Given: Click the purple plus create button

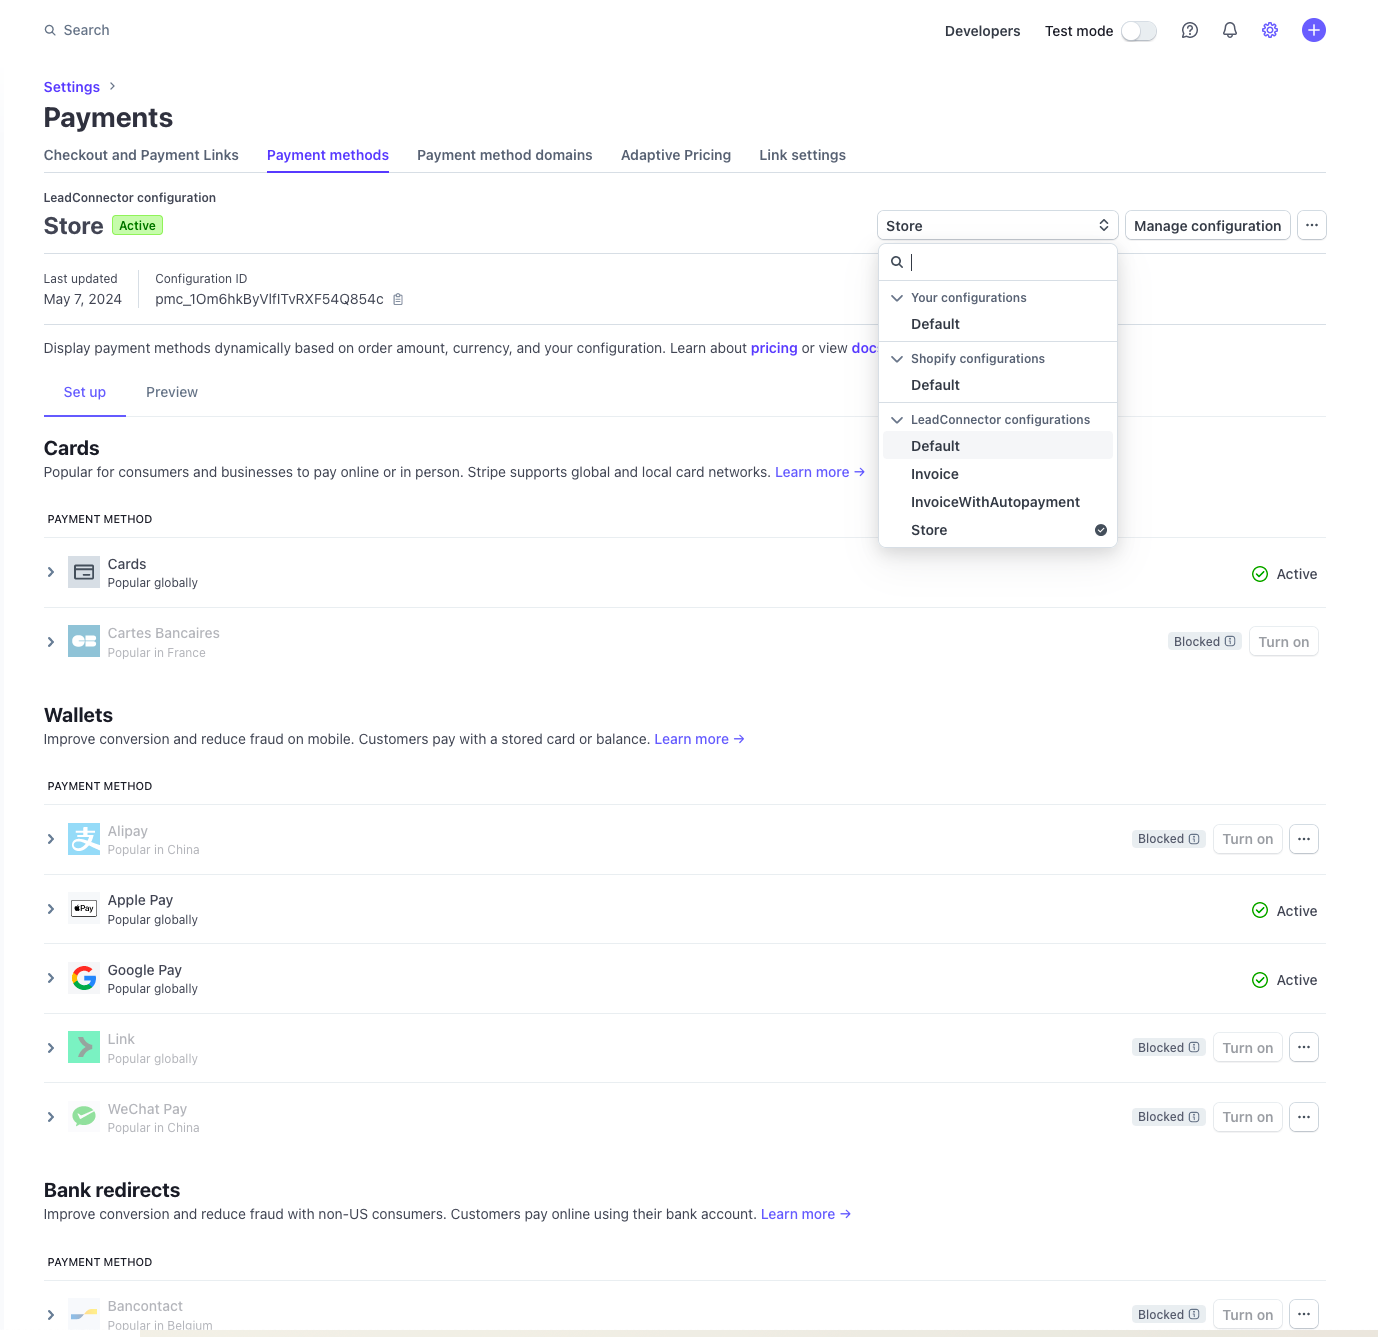Looking at the screenshot, I should (x=1314, y=31).
